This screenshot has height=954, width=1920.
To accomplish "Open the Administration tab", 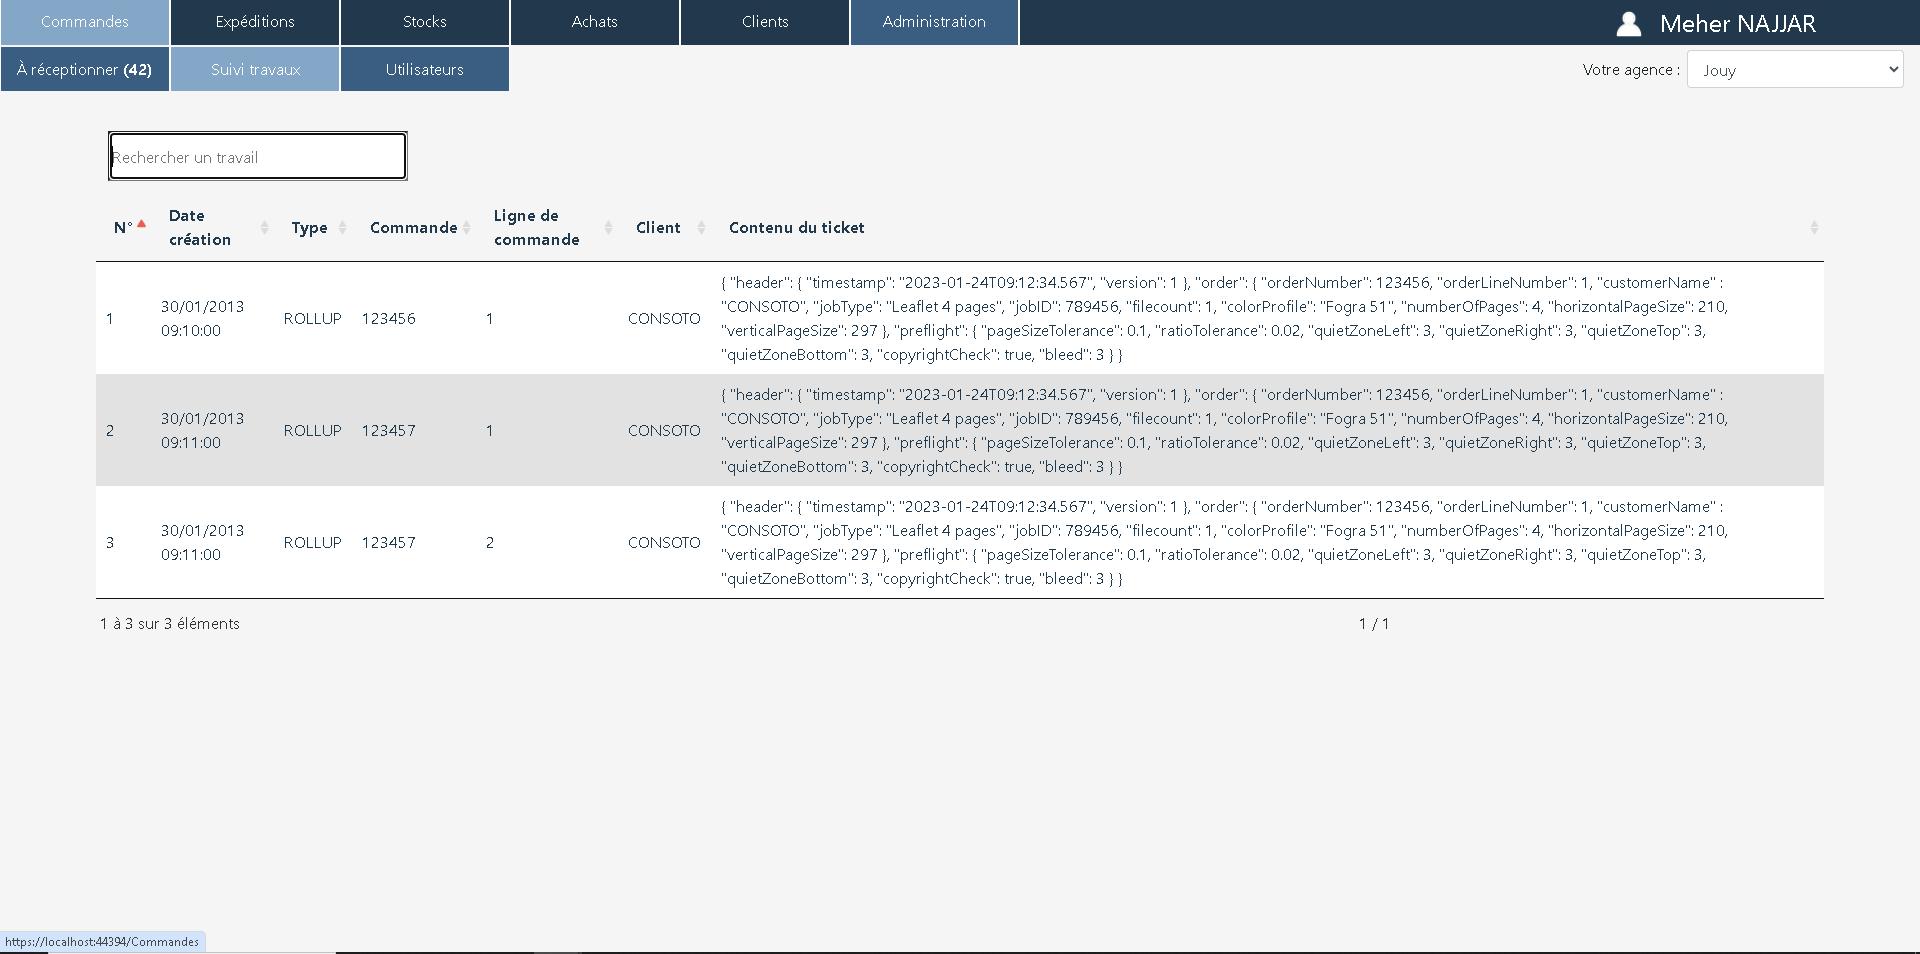I will pyautogui.click(x=934, y=22).
